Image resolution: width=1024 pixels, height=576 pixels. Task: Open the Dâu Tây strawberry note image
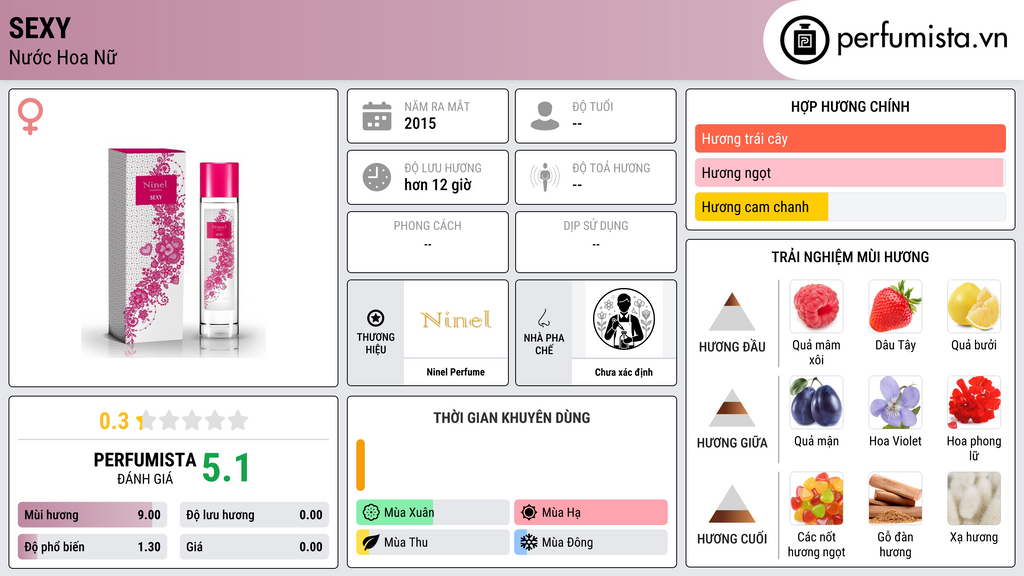pos(895,306)
